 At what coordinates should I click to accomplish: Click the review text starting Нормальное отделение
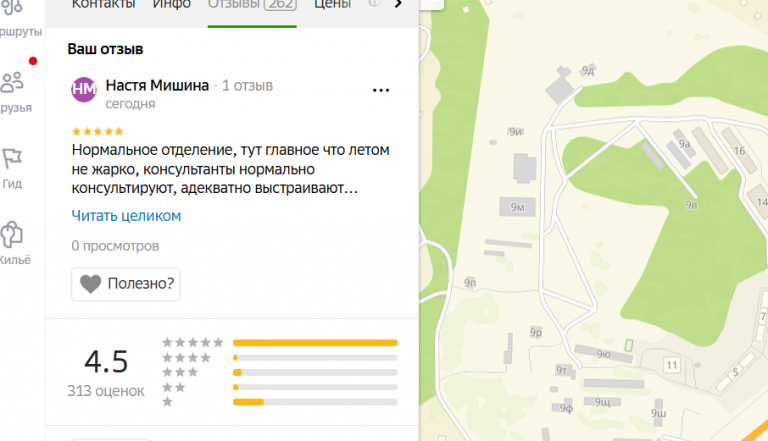230,169
